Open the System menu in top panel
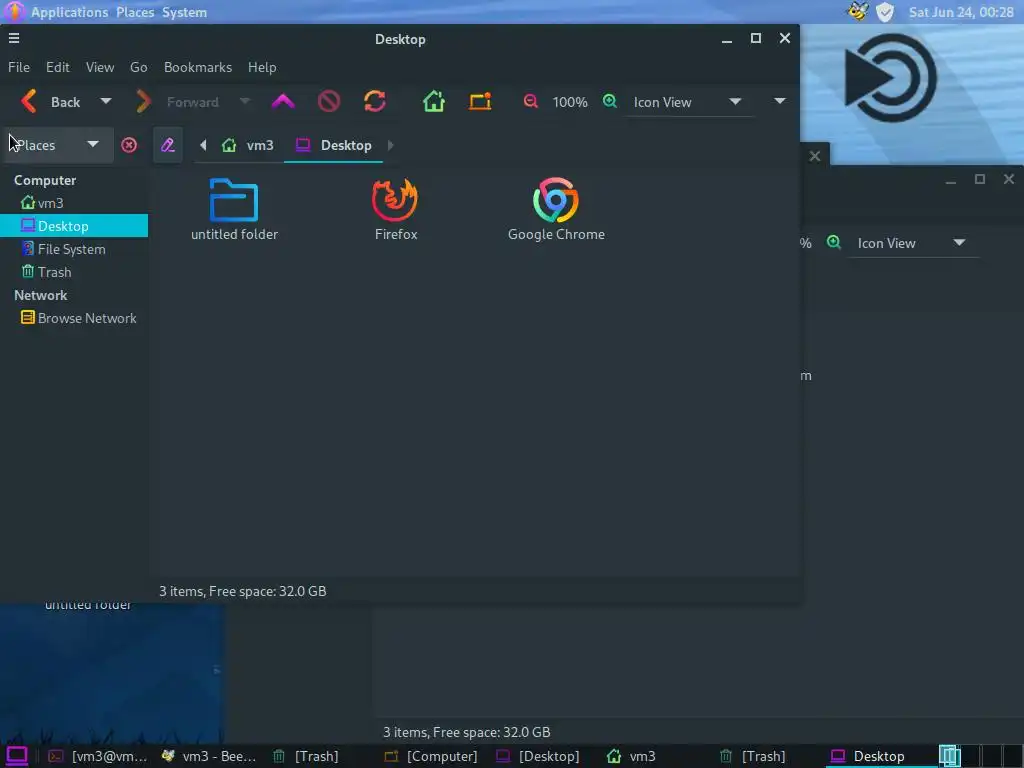 coord(184,12)
